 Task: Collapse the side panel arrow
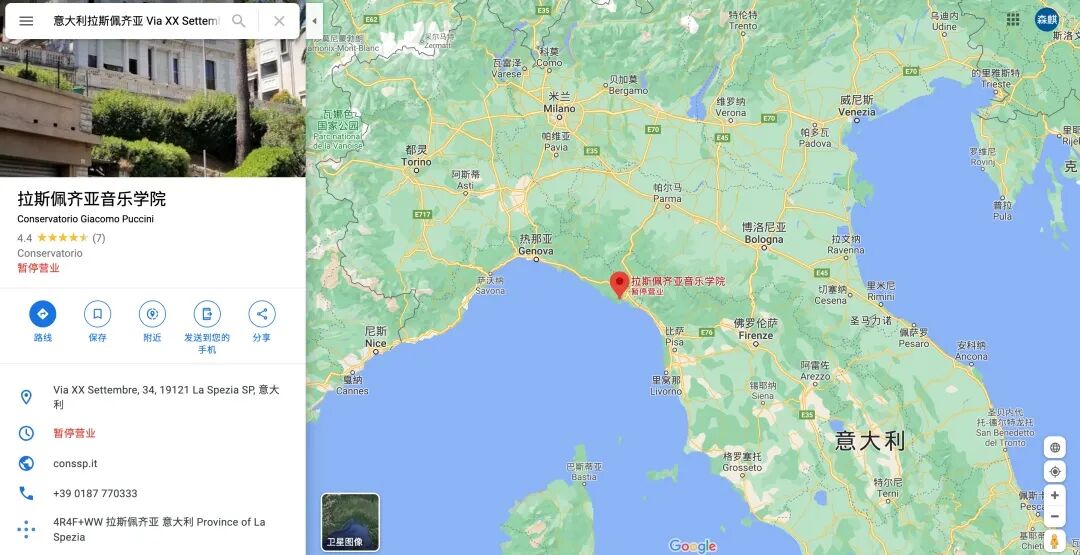(314, 21)
